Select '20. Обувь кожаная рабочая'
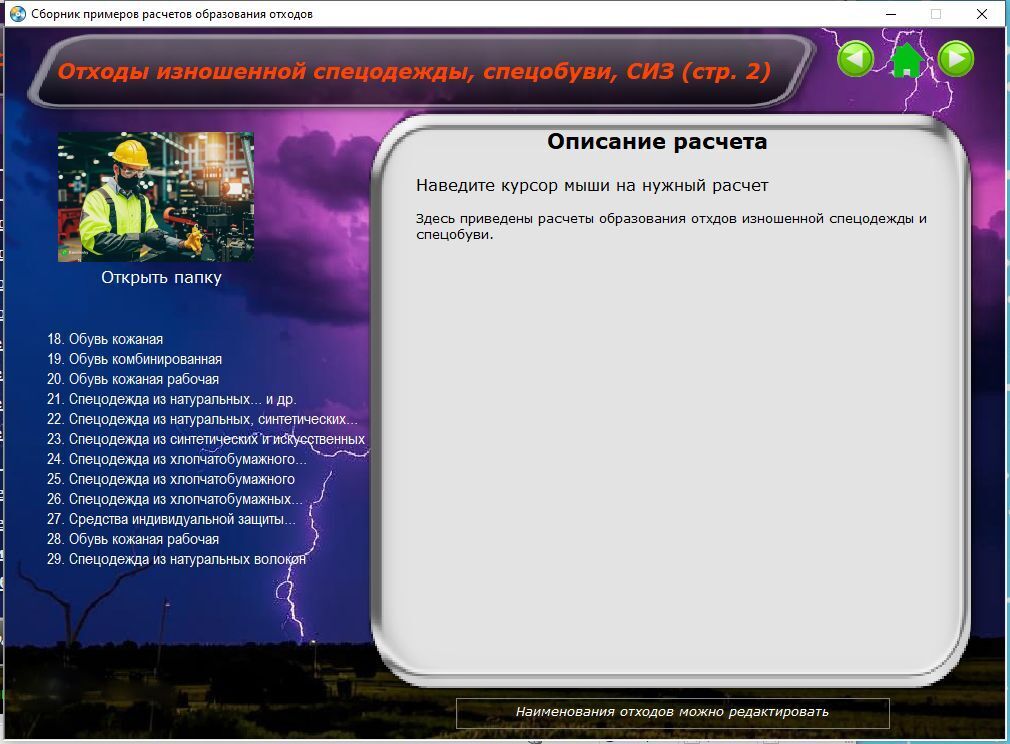Viewport: 1010px width, 744px height. 133,379
